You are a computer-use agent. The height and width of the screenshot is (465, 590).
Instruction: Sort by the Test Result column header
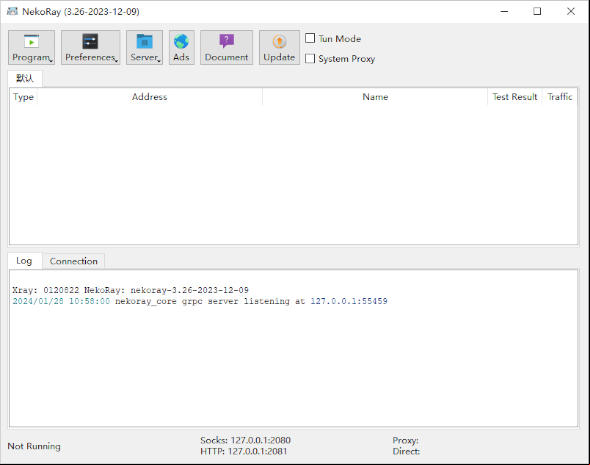click(x=515, y=97)
